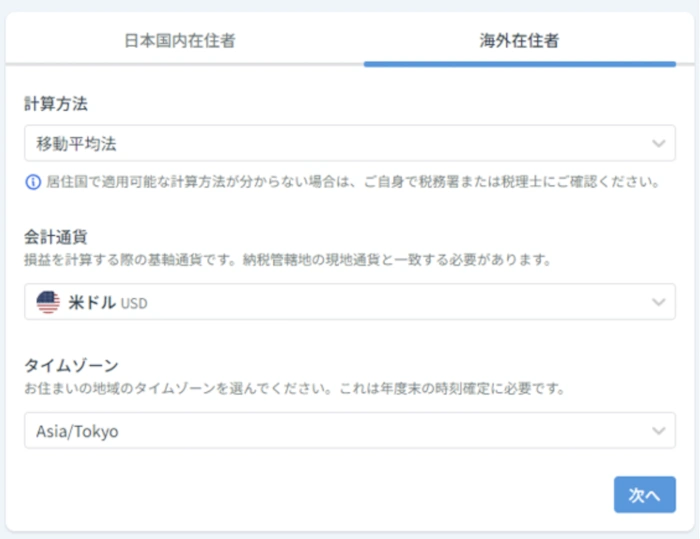
Task: Click the 計算方法 section label
Action: pyautogui.click(x=56, y=104)
